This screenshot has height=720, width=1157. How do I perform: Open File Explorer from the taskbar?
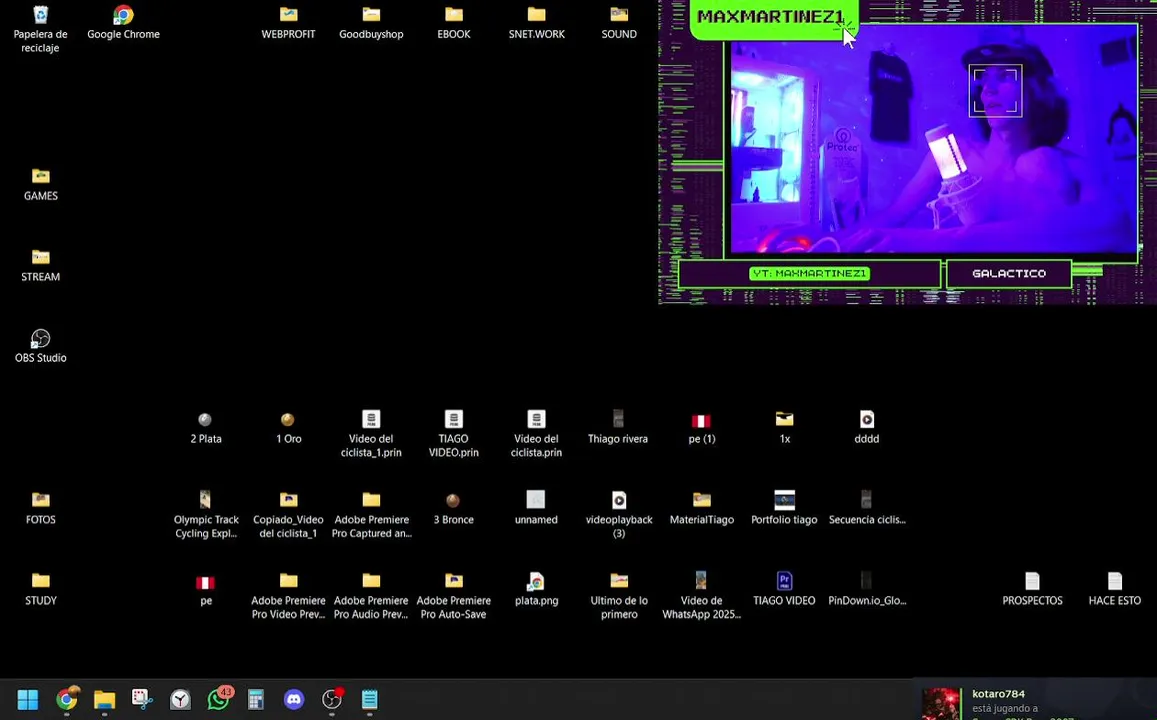(x=105, y=699)
